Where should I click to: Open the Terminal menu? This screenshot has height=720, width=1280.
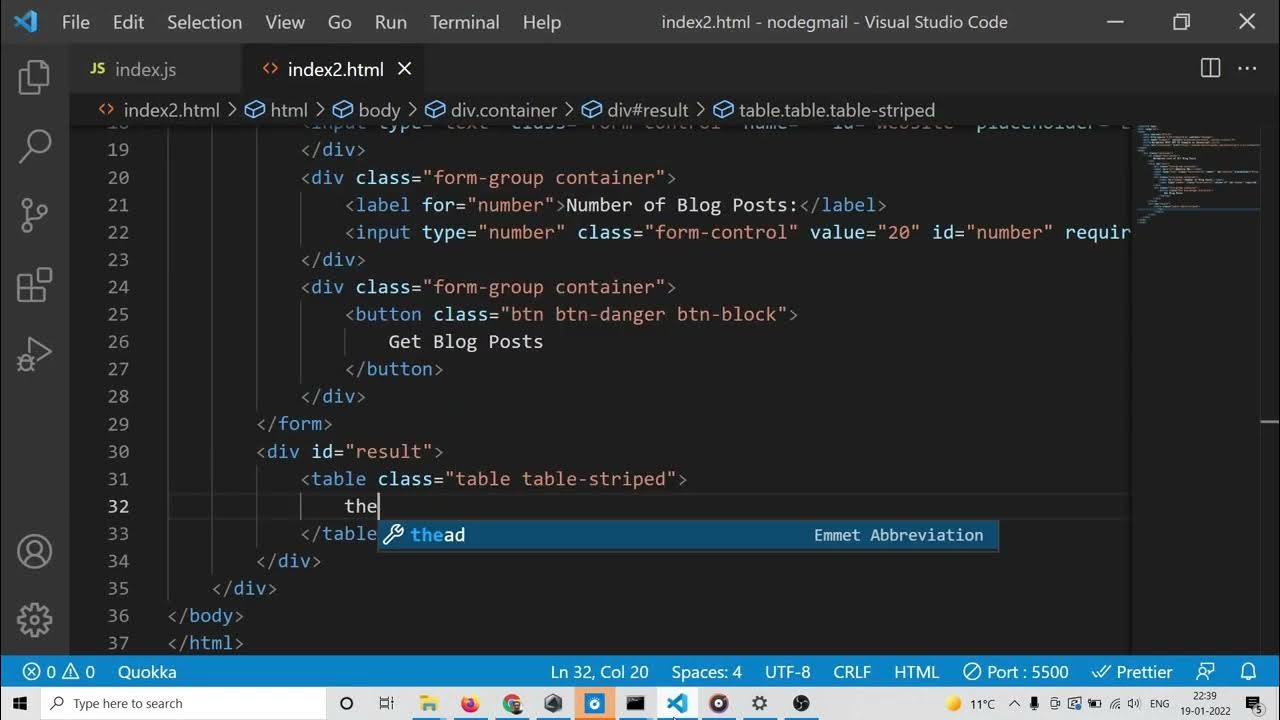tap(464, 22)
